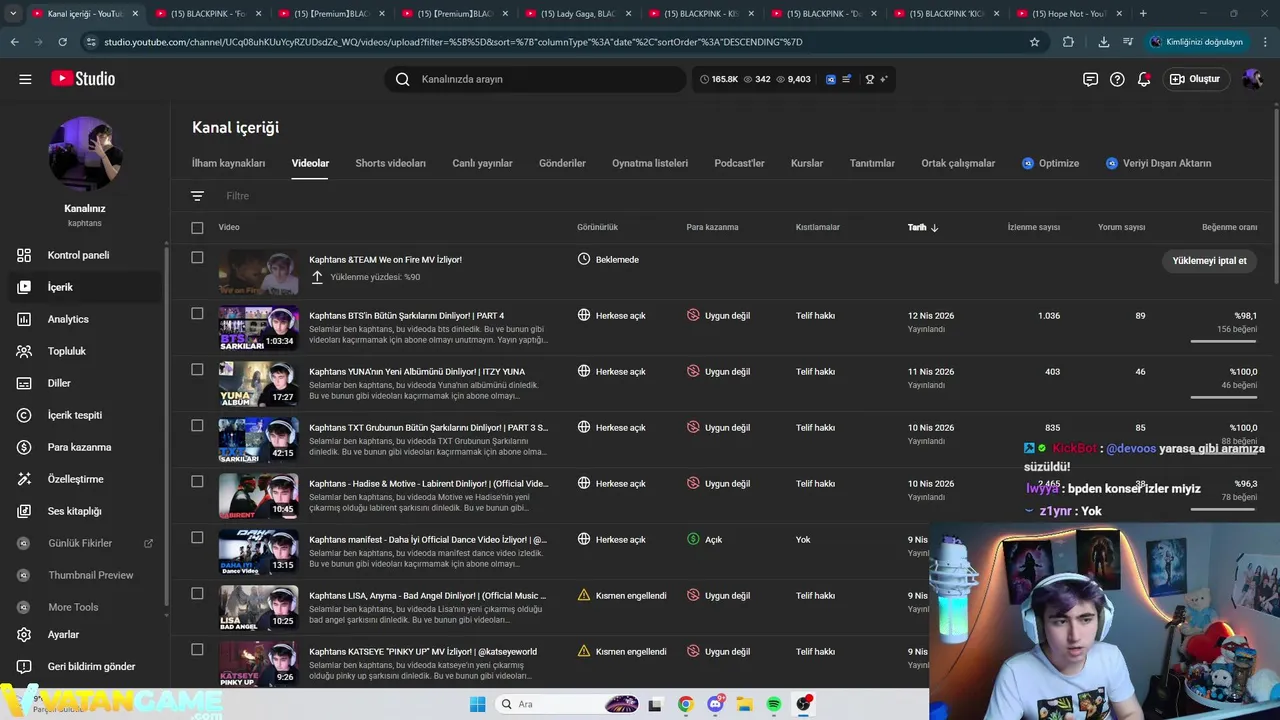Select checkbox for YUNA album video
This screenshot has width=1280, height=720.
pyautogui.click(x=197, y=369)
